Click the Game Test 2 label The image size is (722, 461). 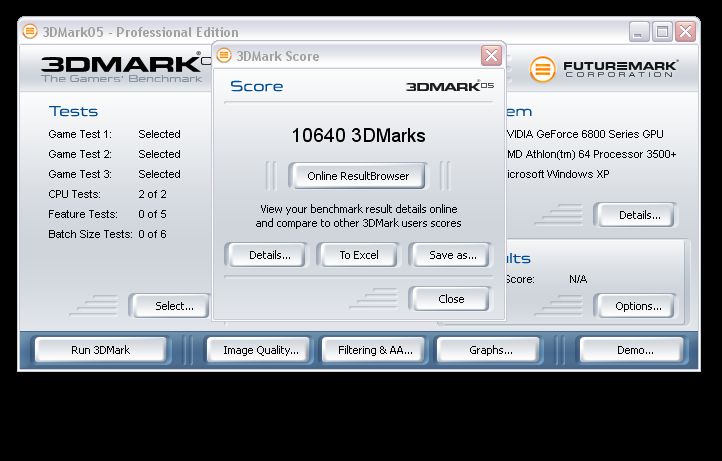80,154
